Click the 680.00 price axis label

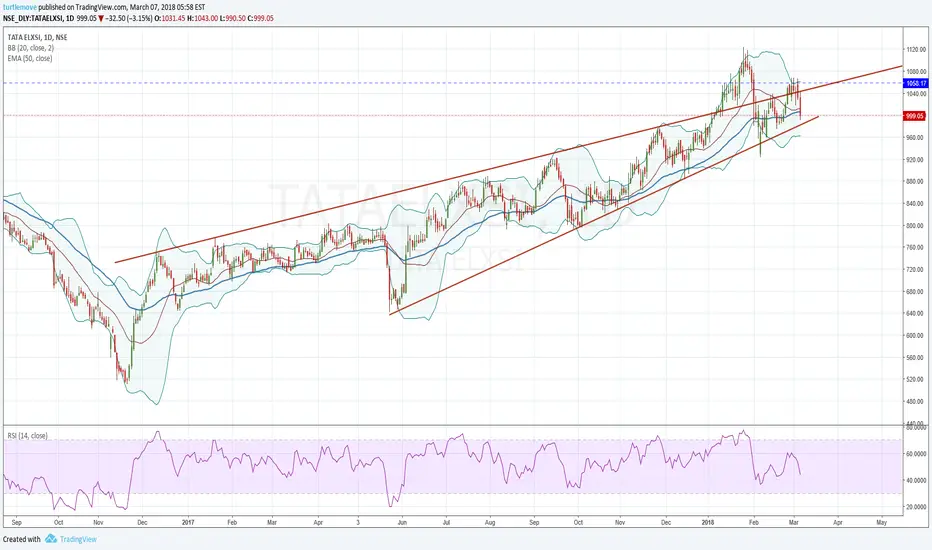click(x=916, y=292)
